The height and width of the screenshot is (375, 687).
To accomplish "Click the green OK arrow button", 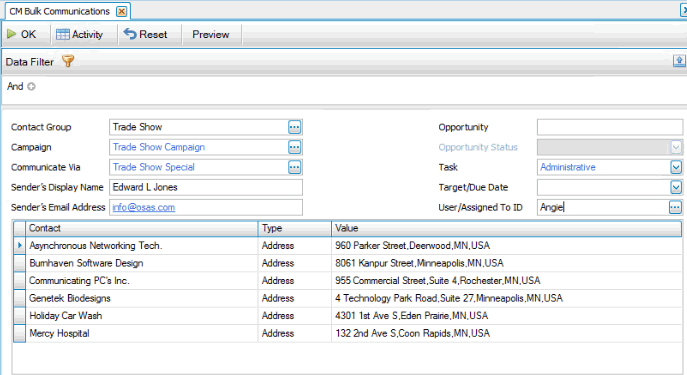I will coord(21,34).
